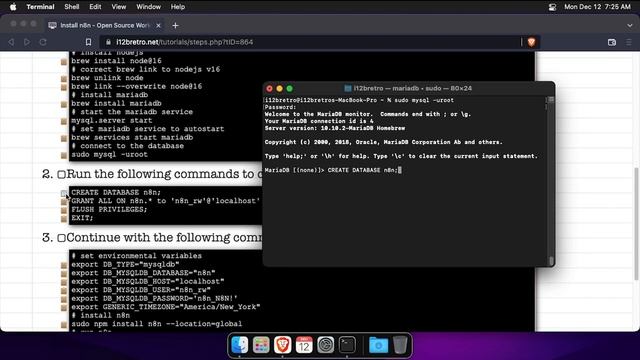Viewport: 640px width, 360px height.
Task: Open System Preferences from the Dock
Action: point(326,345)
